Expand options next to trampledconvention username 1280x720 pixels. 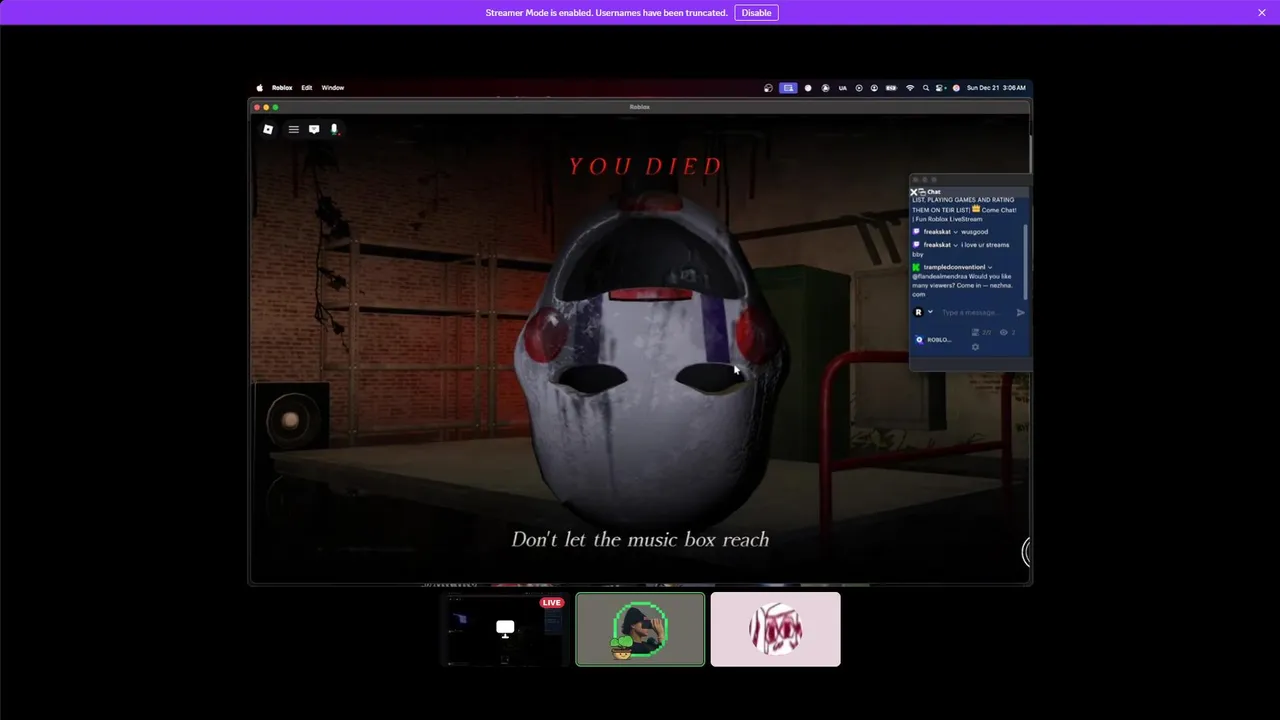[990, 267]
